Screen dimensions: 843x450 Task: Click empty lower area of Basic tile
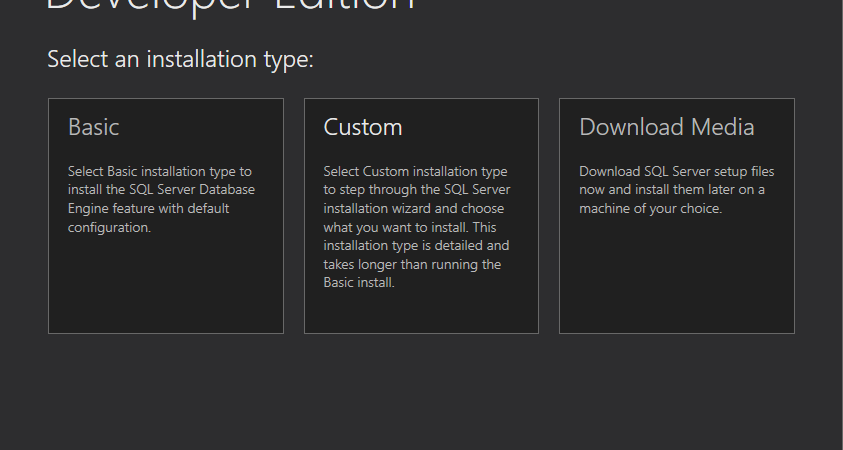[165, 290]
